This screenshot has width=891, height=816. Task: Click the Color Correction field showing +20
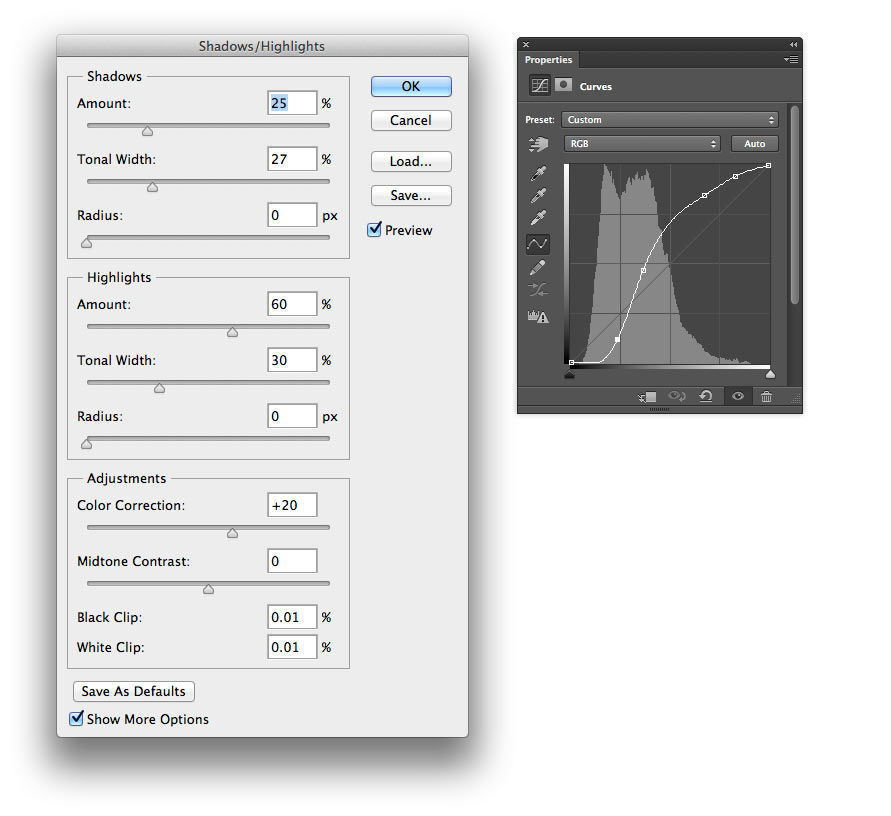(x=292, y=505)
